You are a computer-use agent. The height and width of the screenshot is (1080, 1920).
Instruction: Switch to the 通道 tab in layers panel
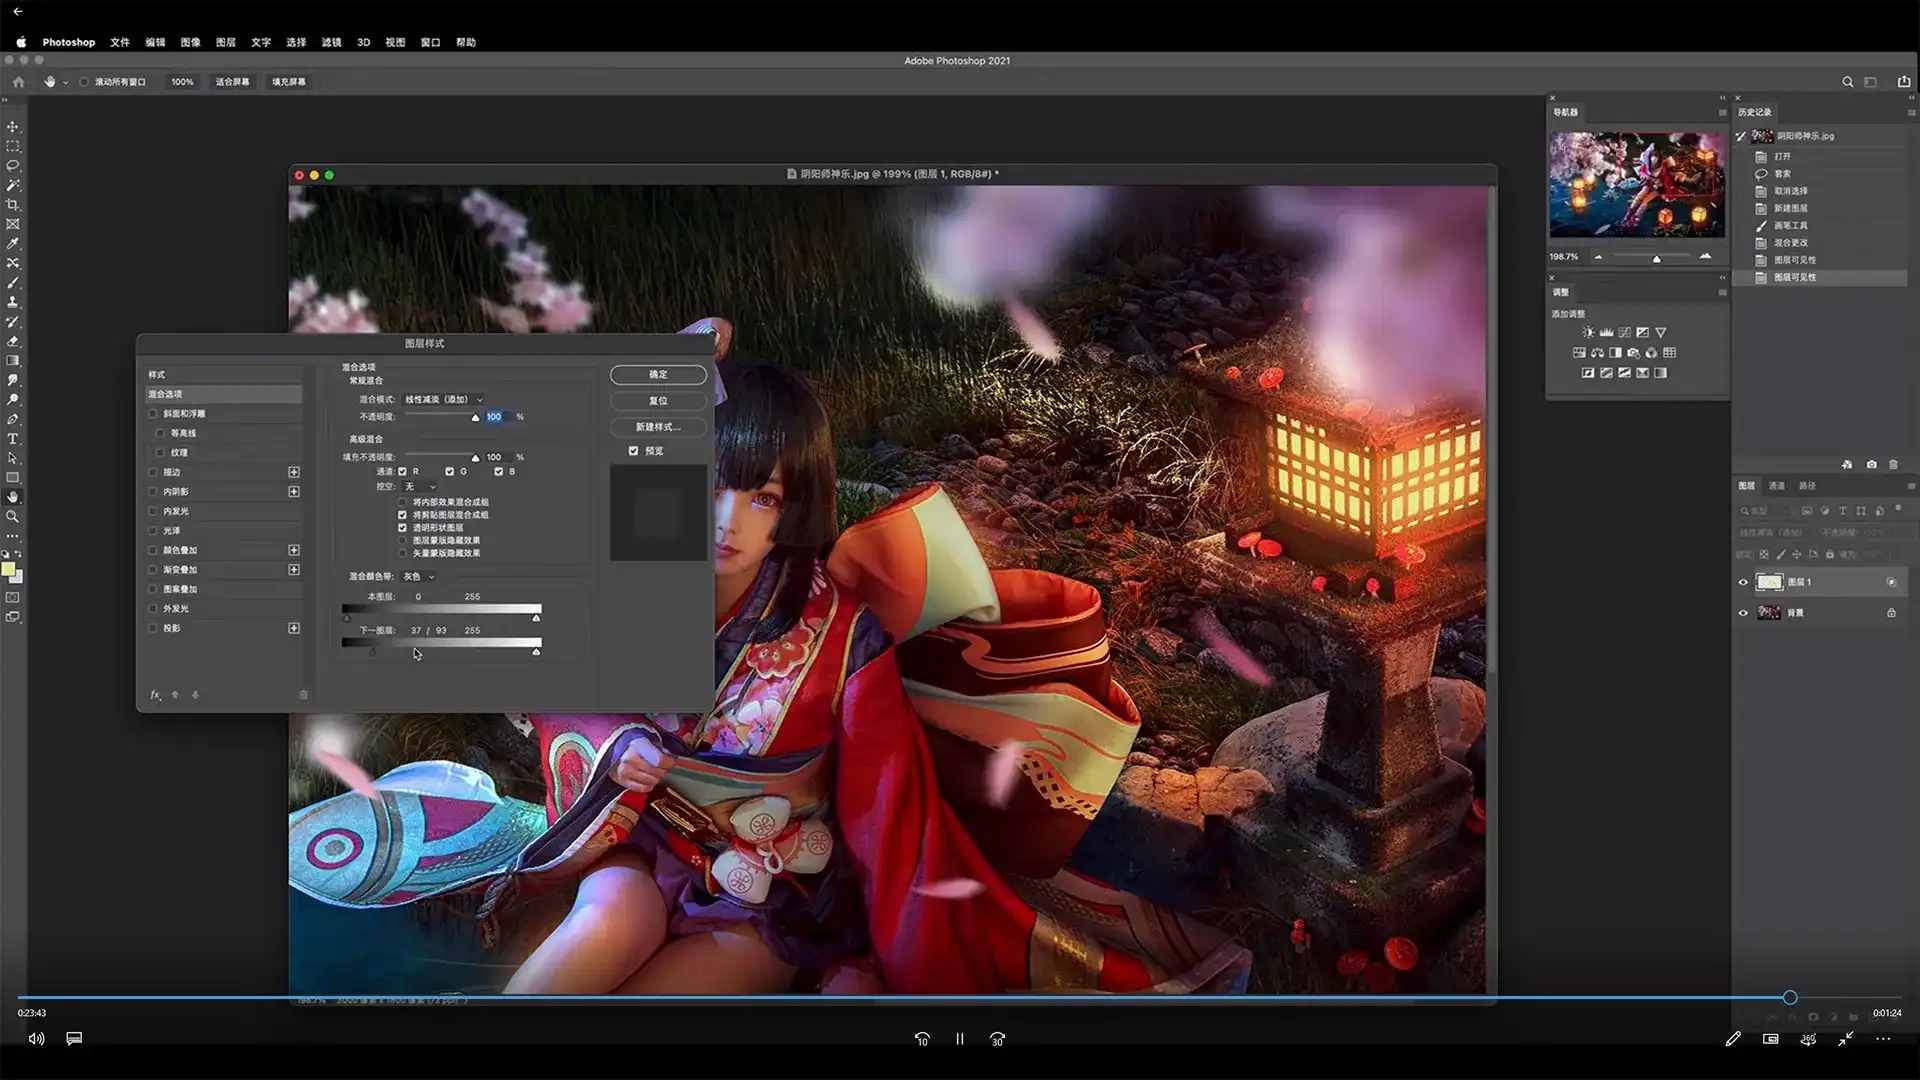click(1776, 486)
